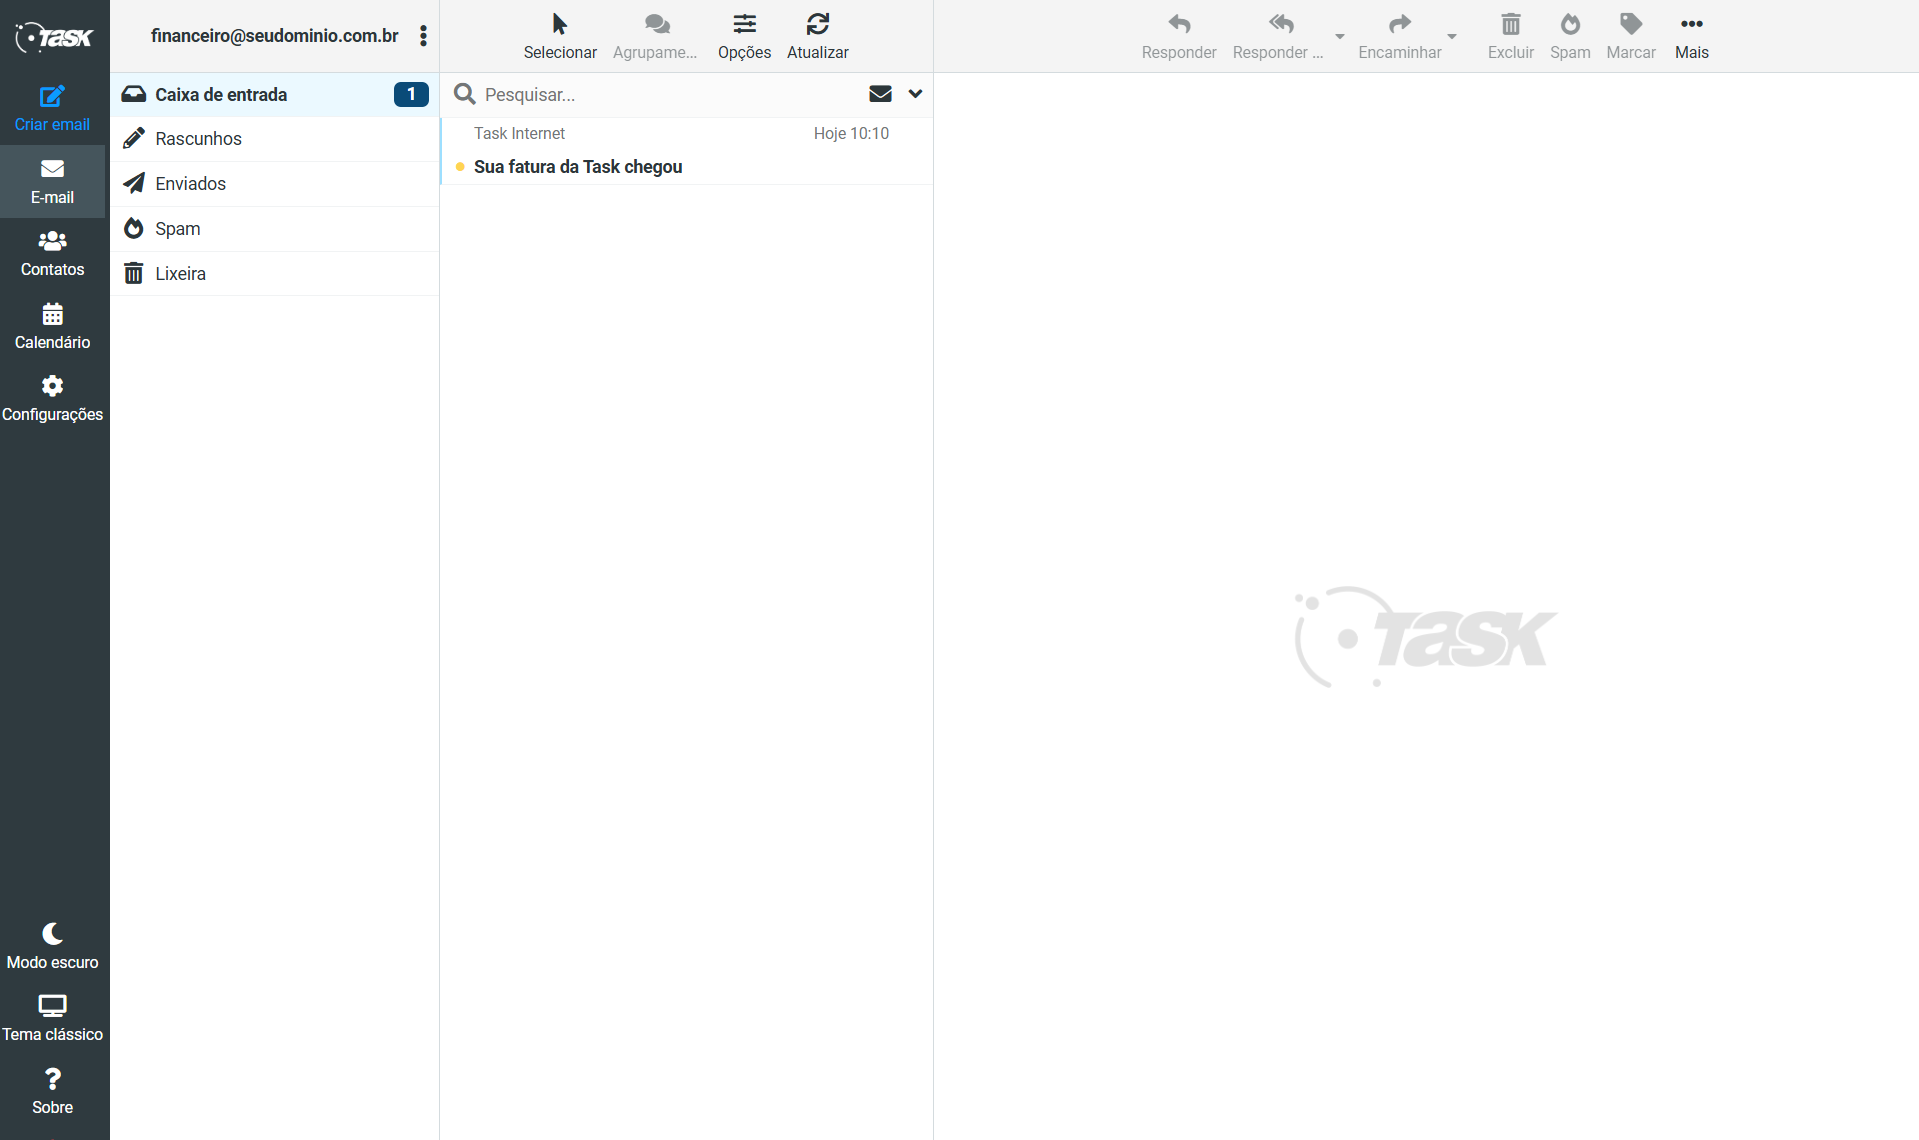Click the Criar email compose icon
Viewport: 1919px width, 1140px height.
[52, 97]
